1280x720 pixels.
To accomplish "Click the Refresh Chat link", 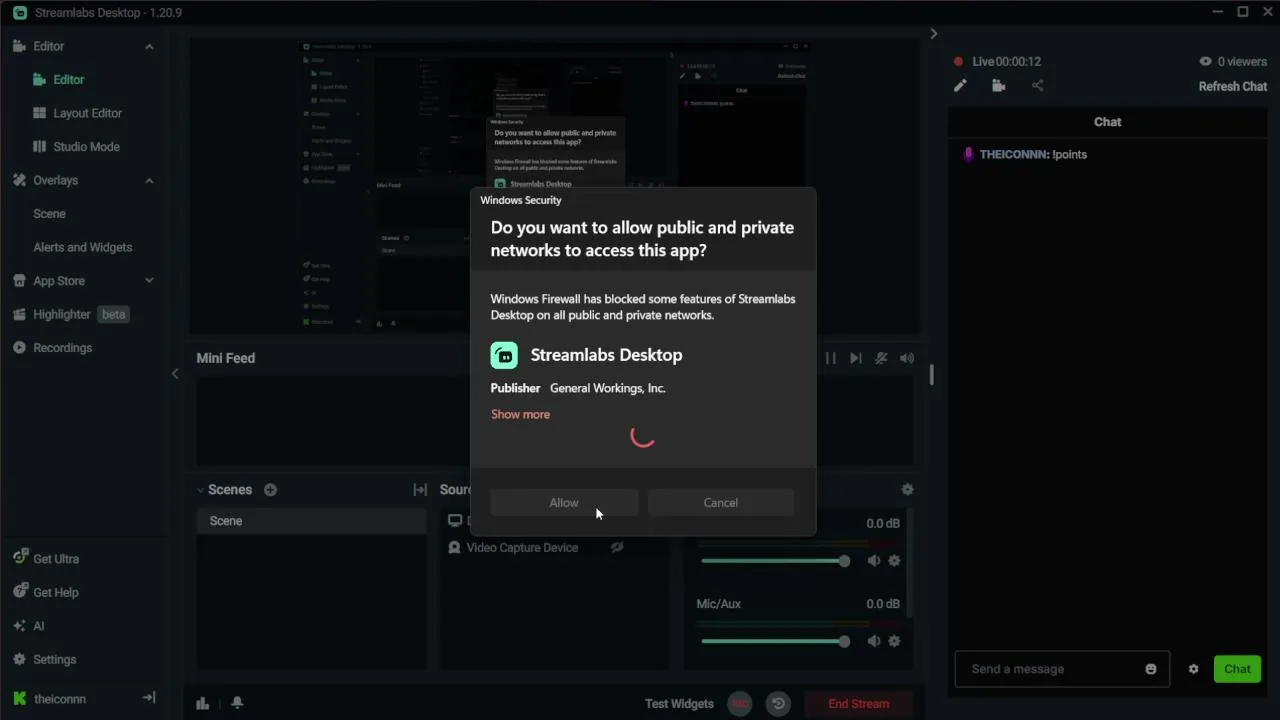I will [1233, 87].
